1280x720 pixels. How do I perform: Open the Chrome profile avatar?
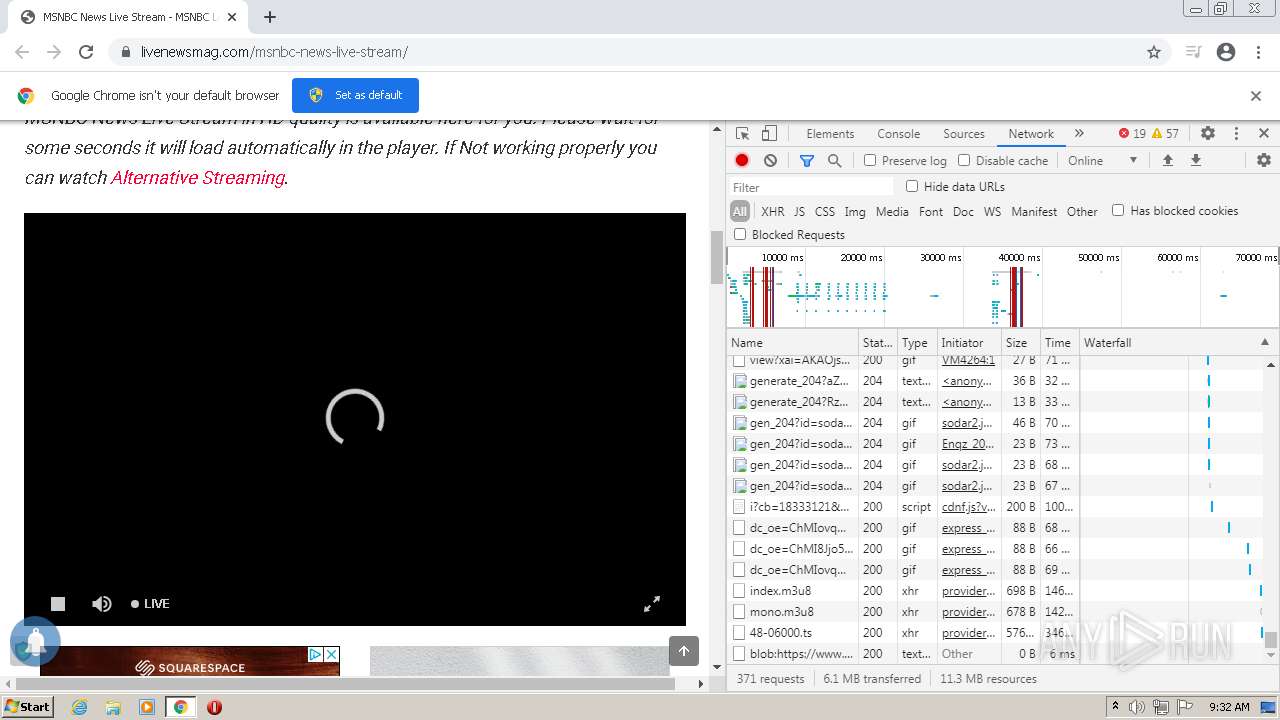coord(1226,52)
